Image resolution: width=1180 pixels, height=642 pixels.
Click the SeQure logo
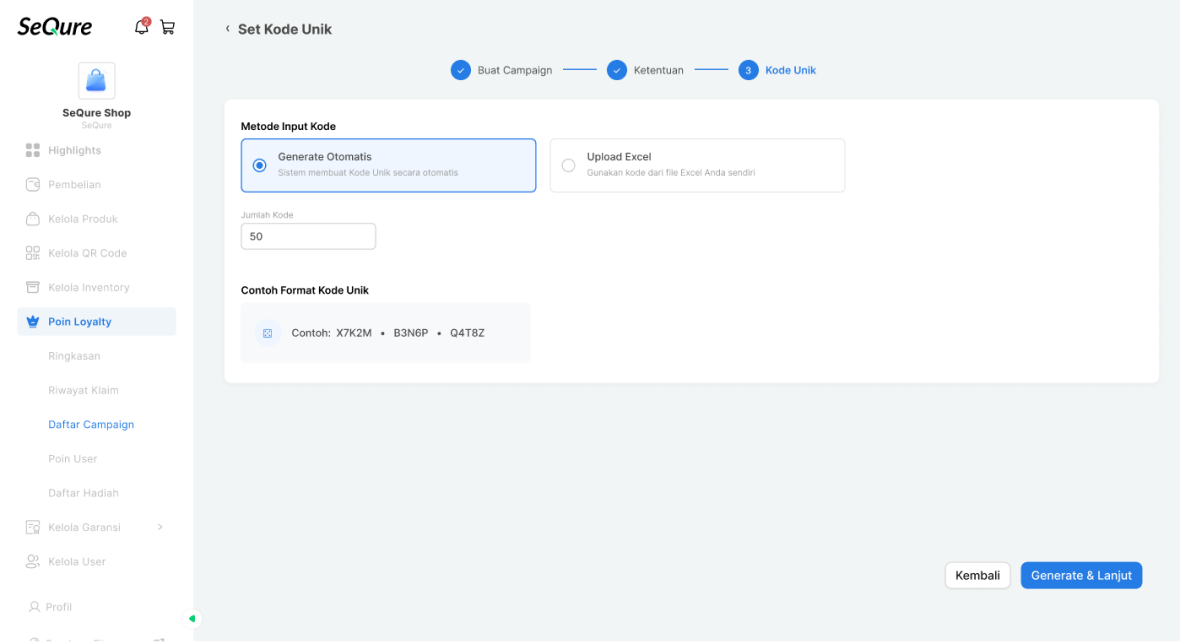click(55, 27)
